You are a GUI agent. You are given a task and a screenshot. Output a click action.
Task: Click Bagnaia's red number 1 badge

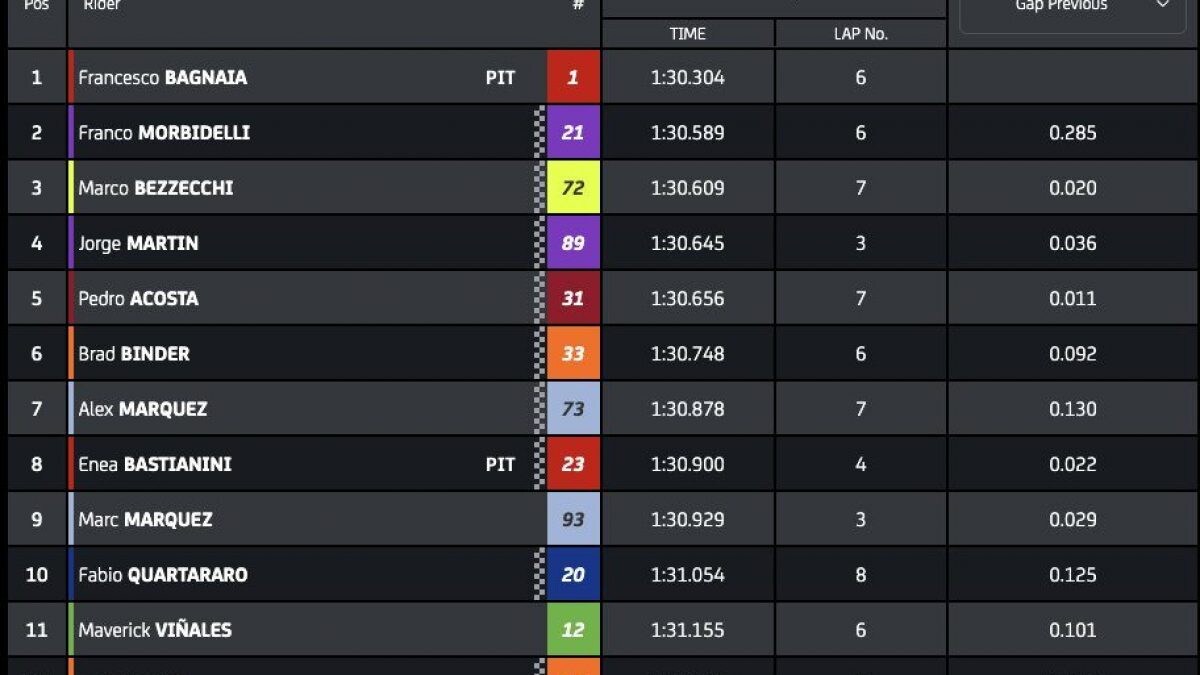[x=573, y=77]
